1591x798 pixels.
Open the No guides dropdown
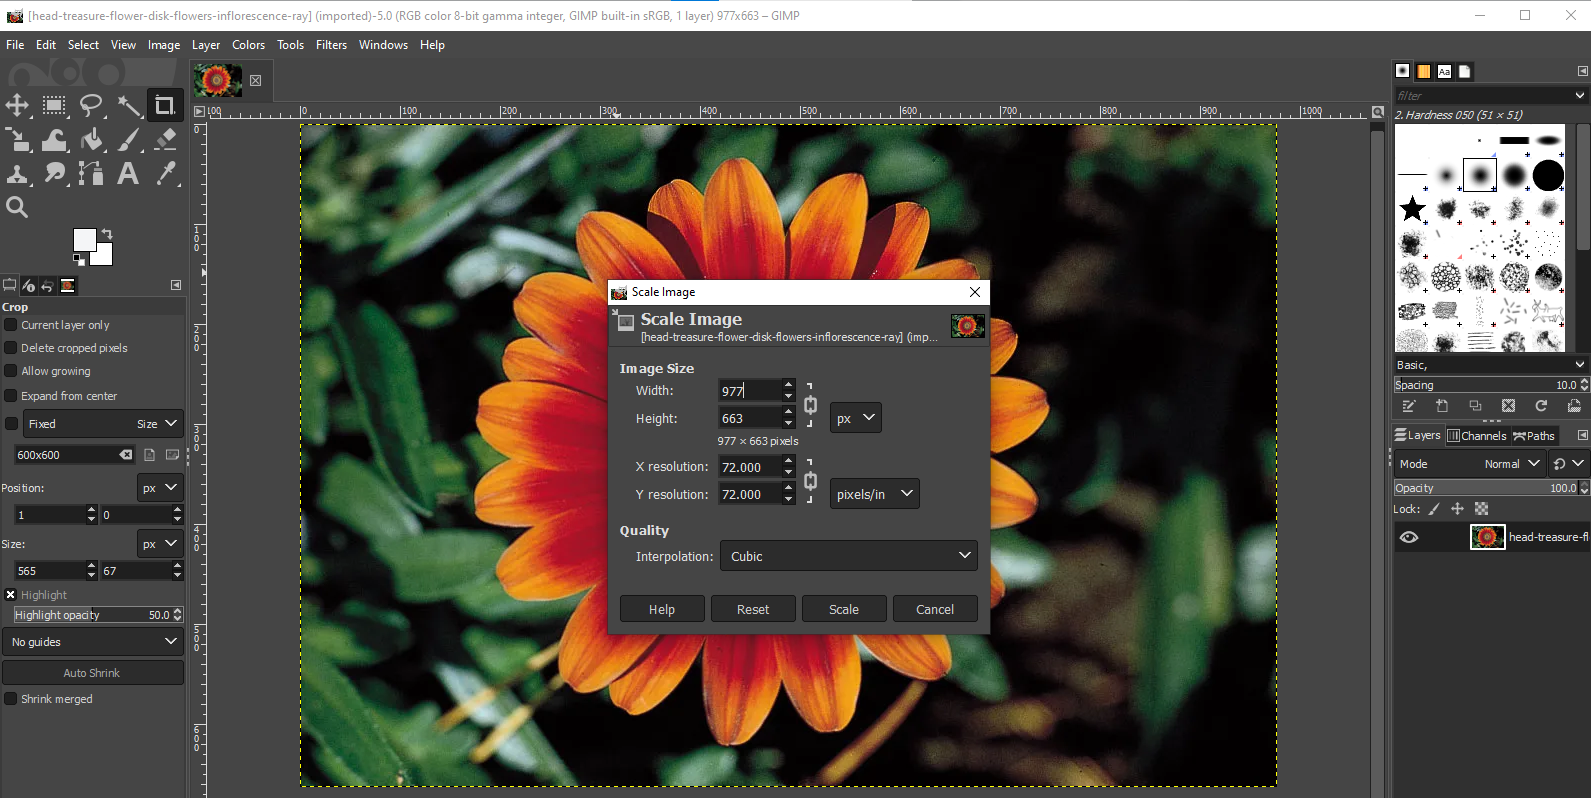coord(93,642)
